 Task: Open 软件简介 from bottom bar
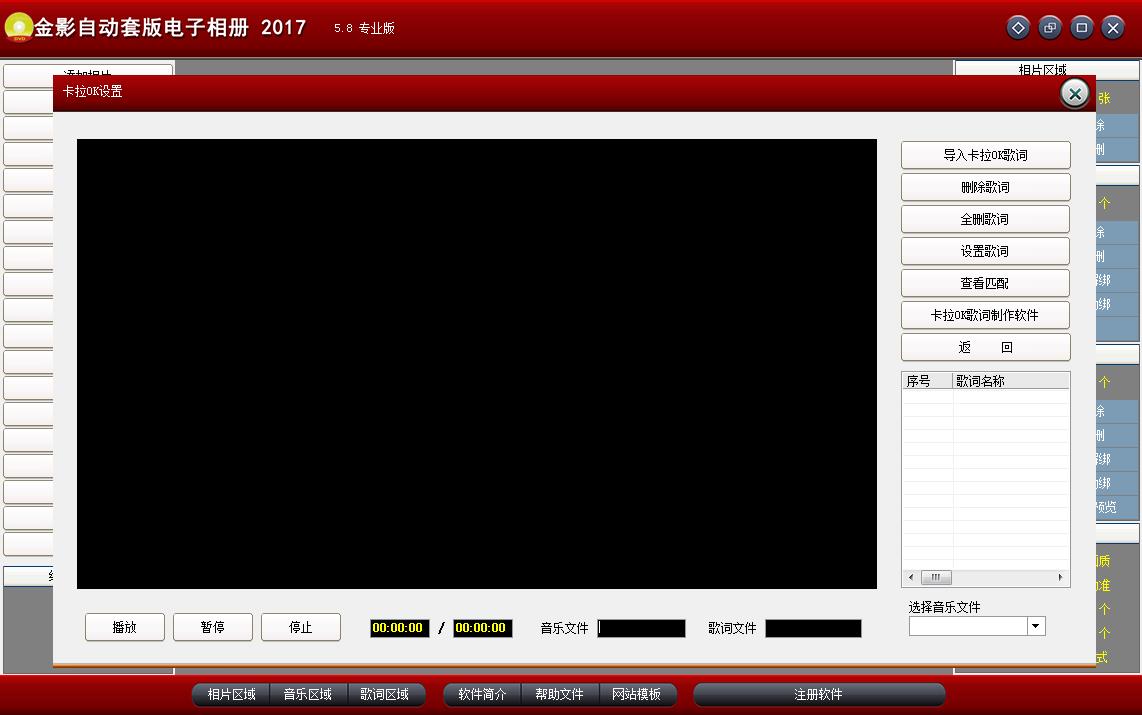click(482, 695)
